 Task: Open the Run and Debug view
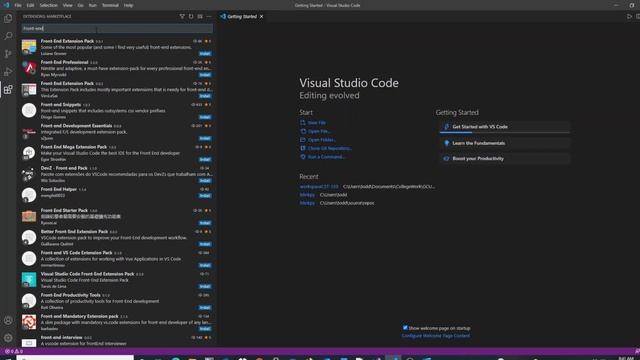[8, 72]
